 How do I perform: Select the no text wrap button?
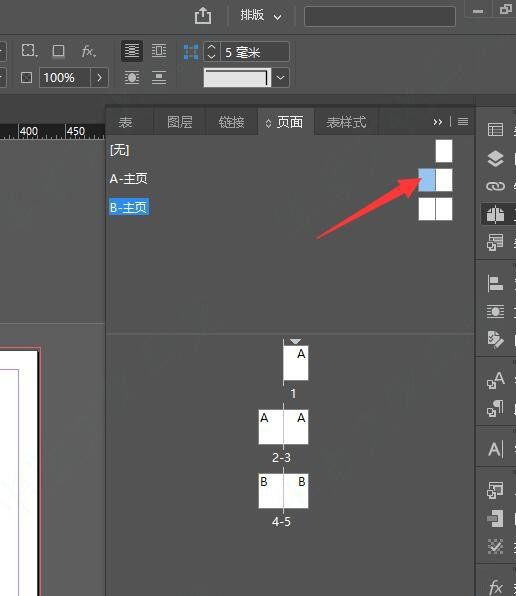(132, 51)
